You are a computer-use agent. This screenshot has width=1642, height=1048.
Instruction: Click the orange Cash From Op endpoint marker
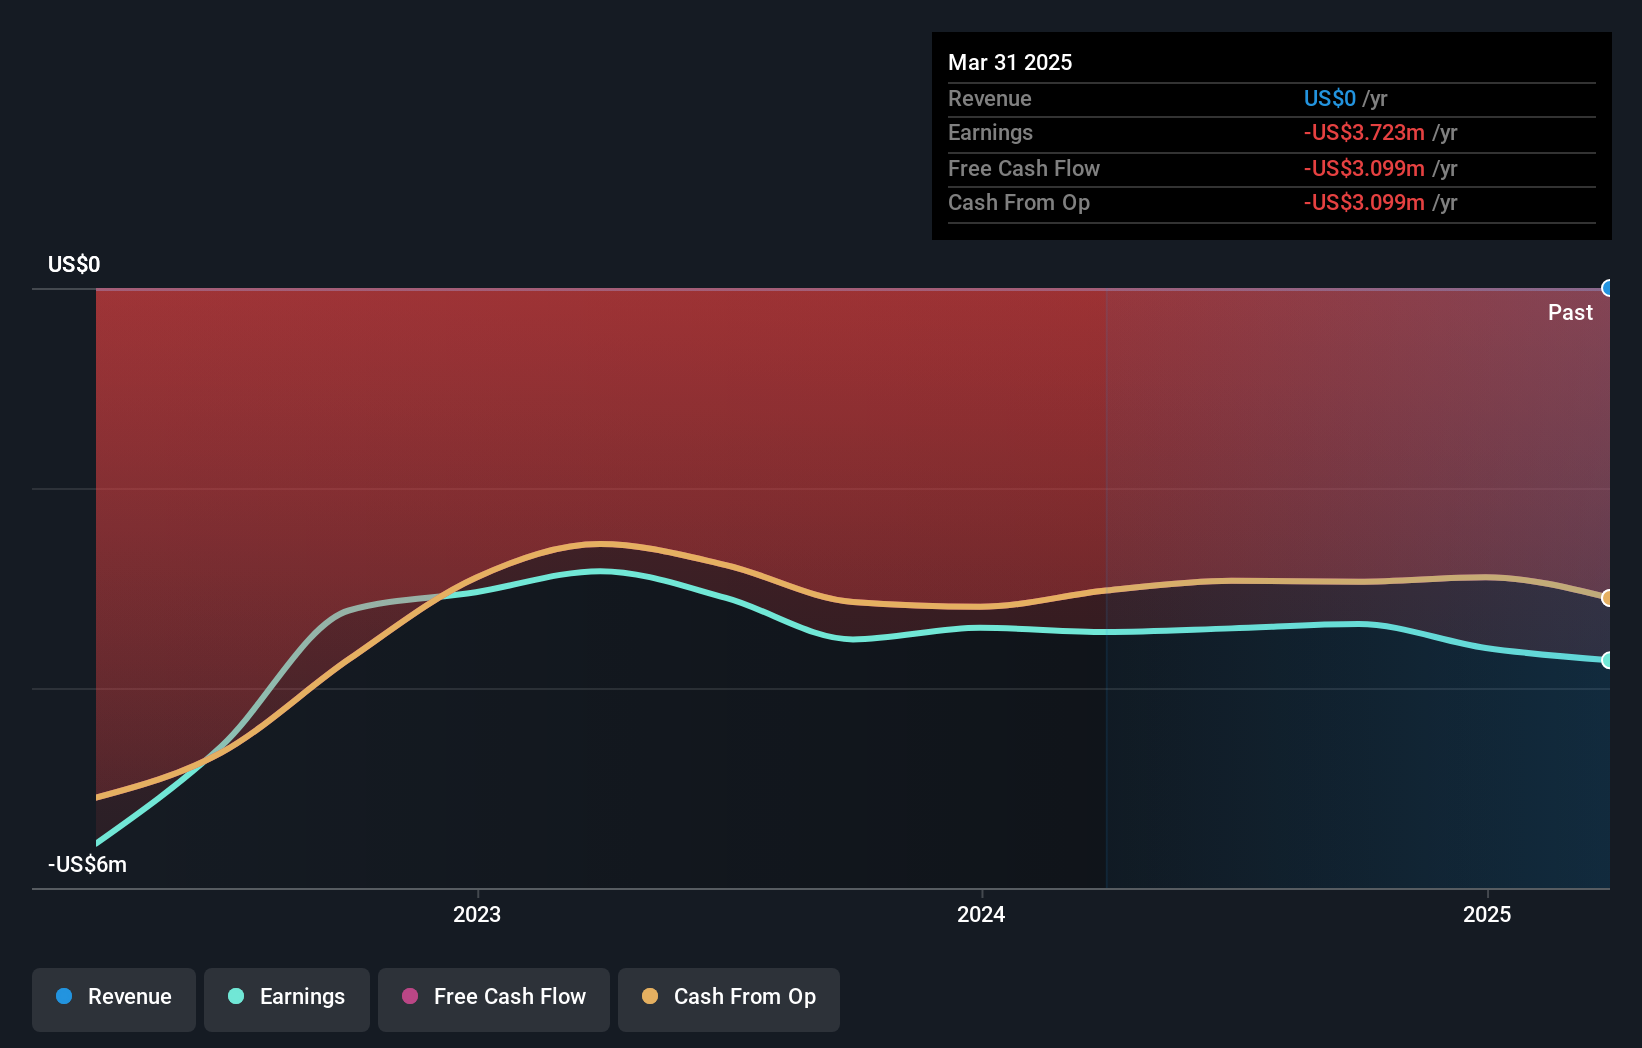point(1608,598)
